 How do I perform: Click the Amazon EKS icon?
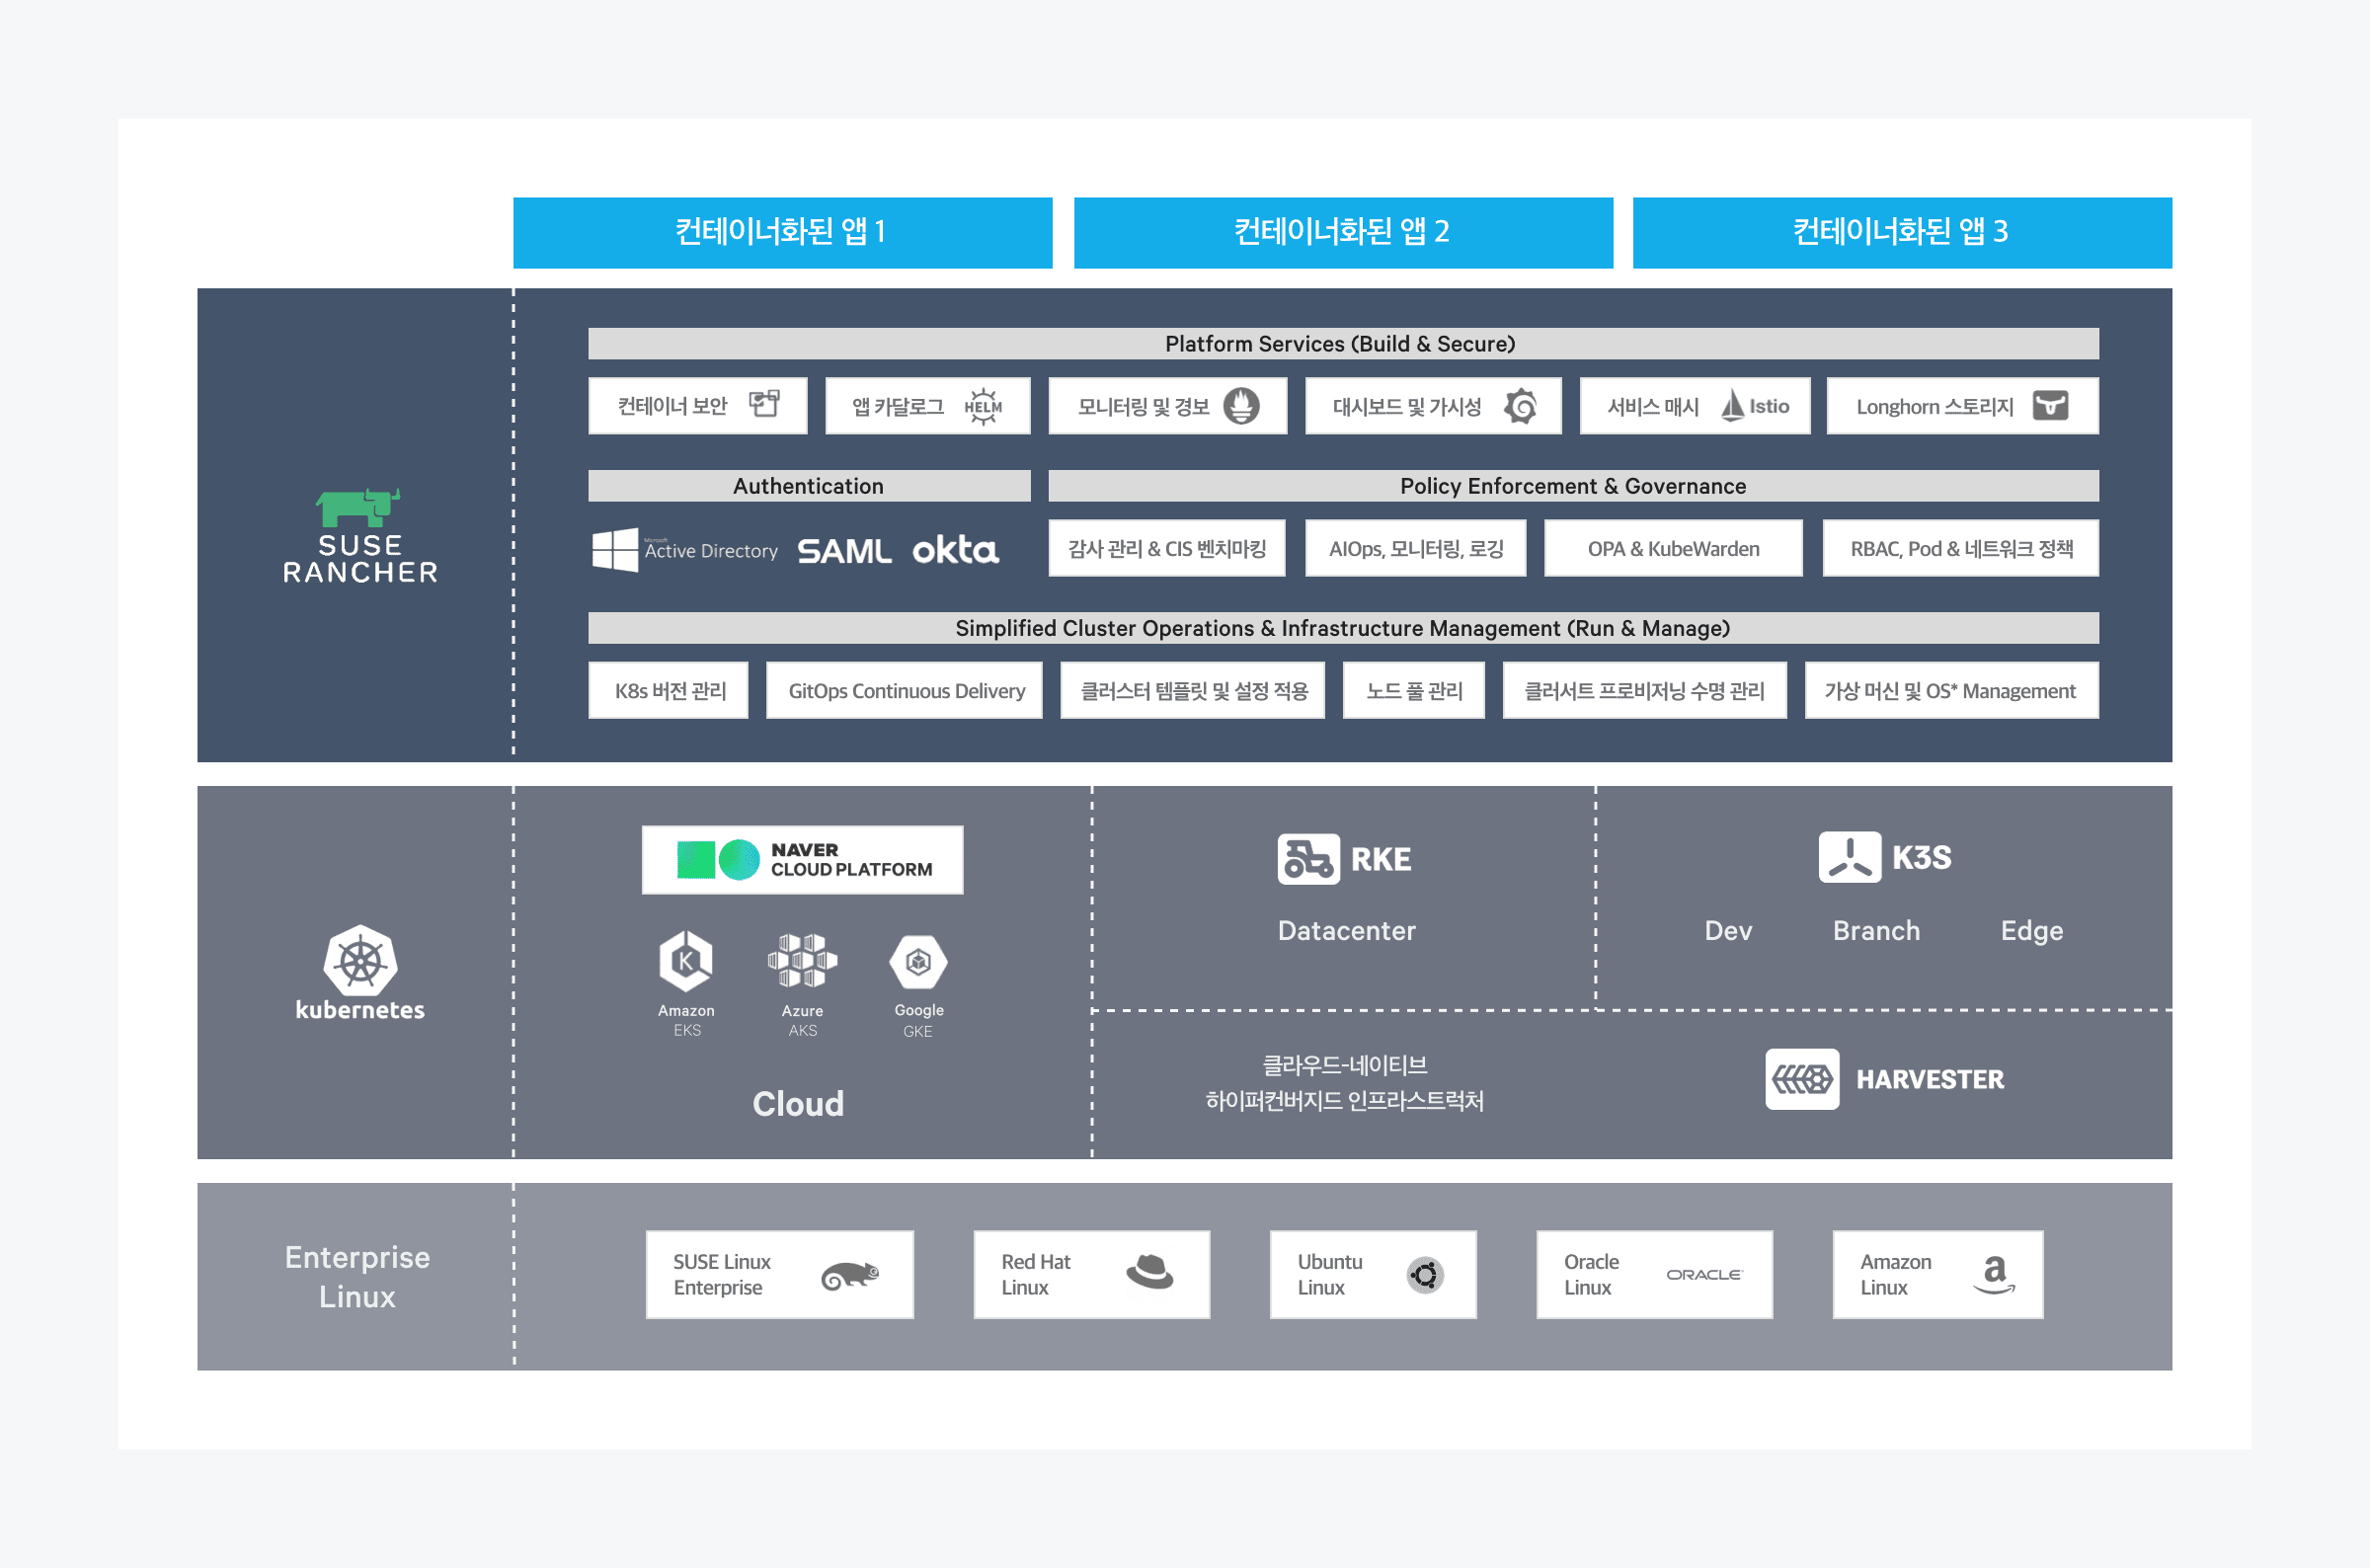pos(686,962)
